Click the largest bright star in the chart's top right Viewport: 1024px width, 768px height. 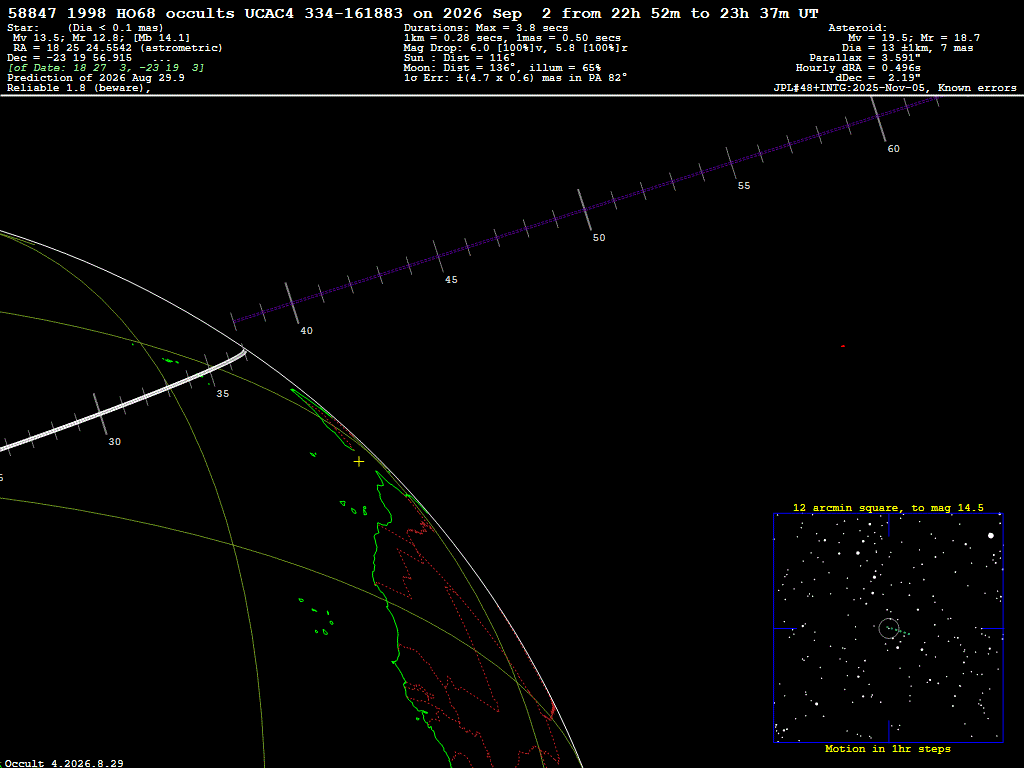click(x=991, y=536)
